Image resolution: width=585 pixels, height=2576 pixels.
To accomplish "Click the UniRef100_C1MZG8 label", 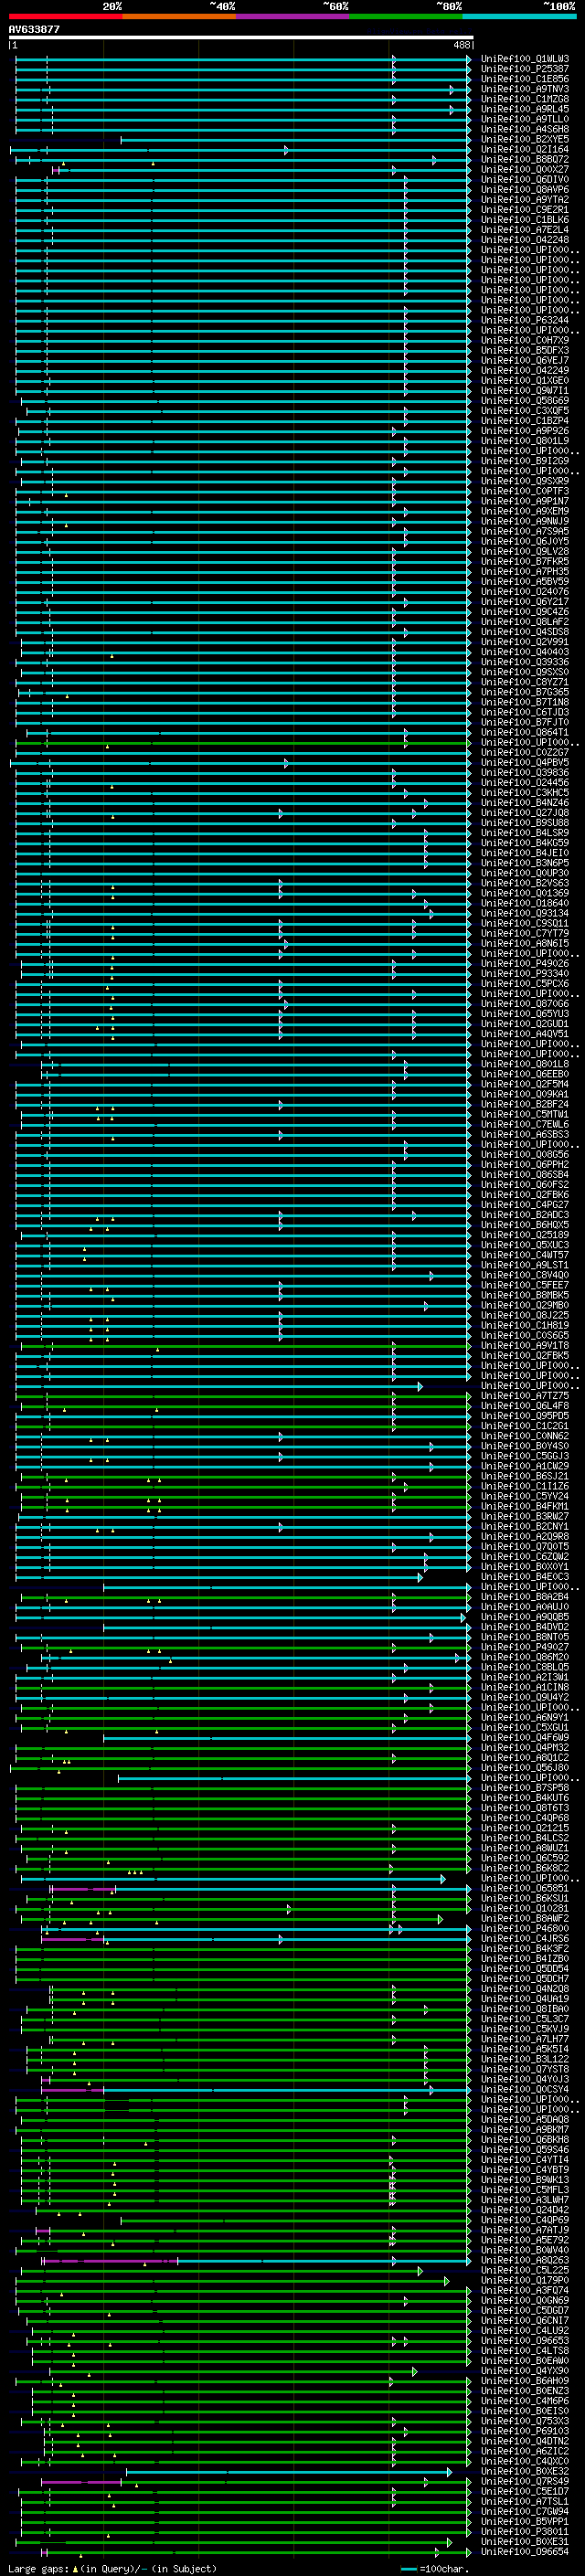I will pyautogui.click(x=525, y=99).
